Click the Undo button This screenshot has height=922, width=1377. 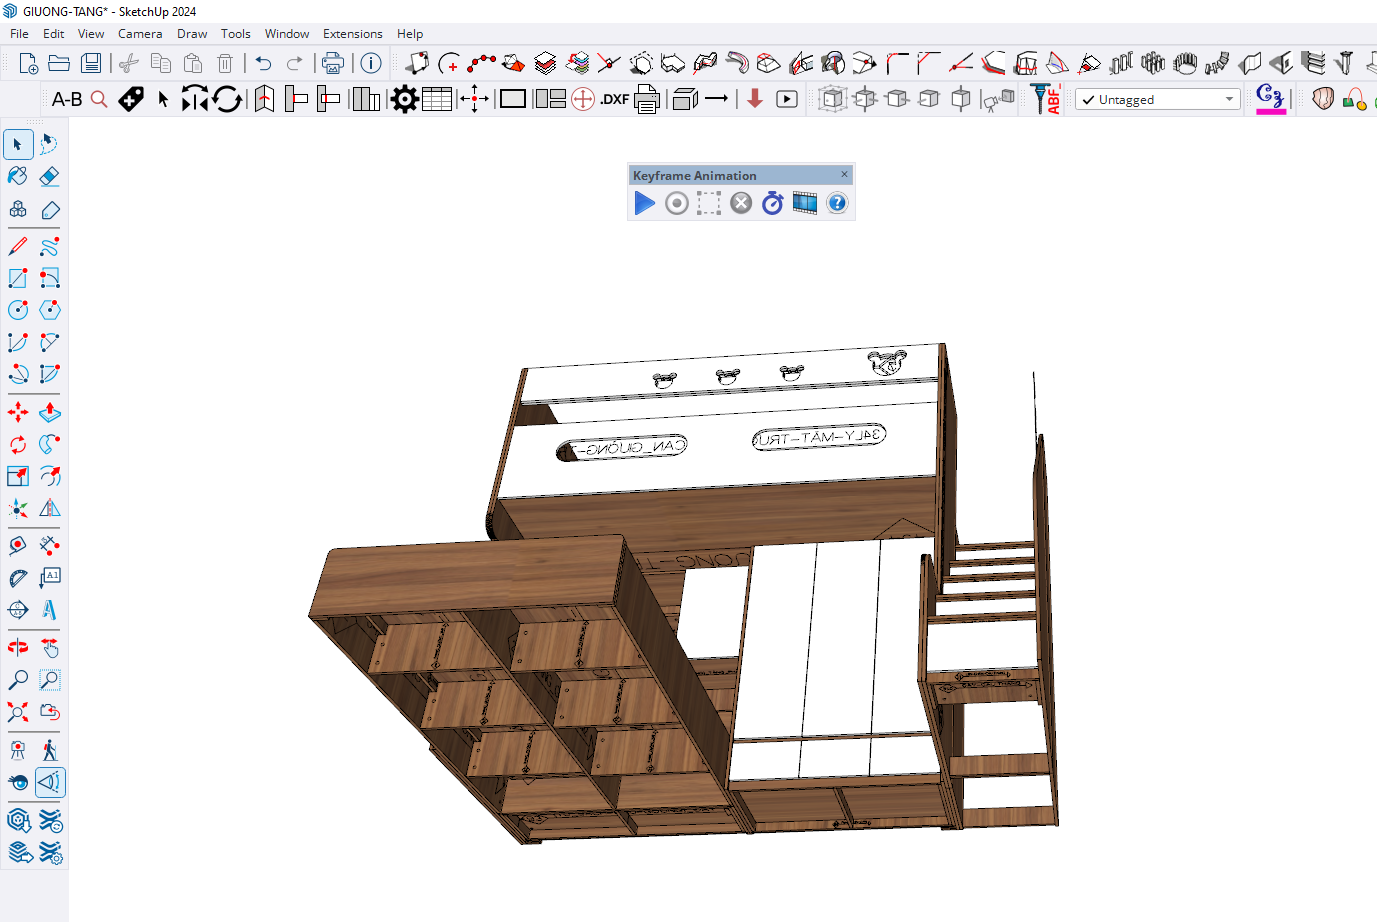(263, 64)
